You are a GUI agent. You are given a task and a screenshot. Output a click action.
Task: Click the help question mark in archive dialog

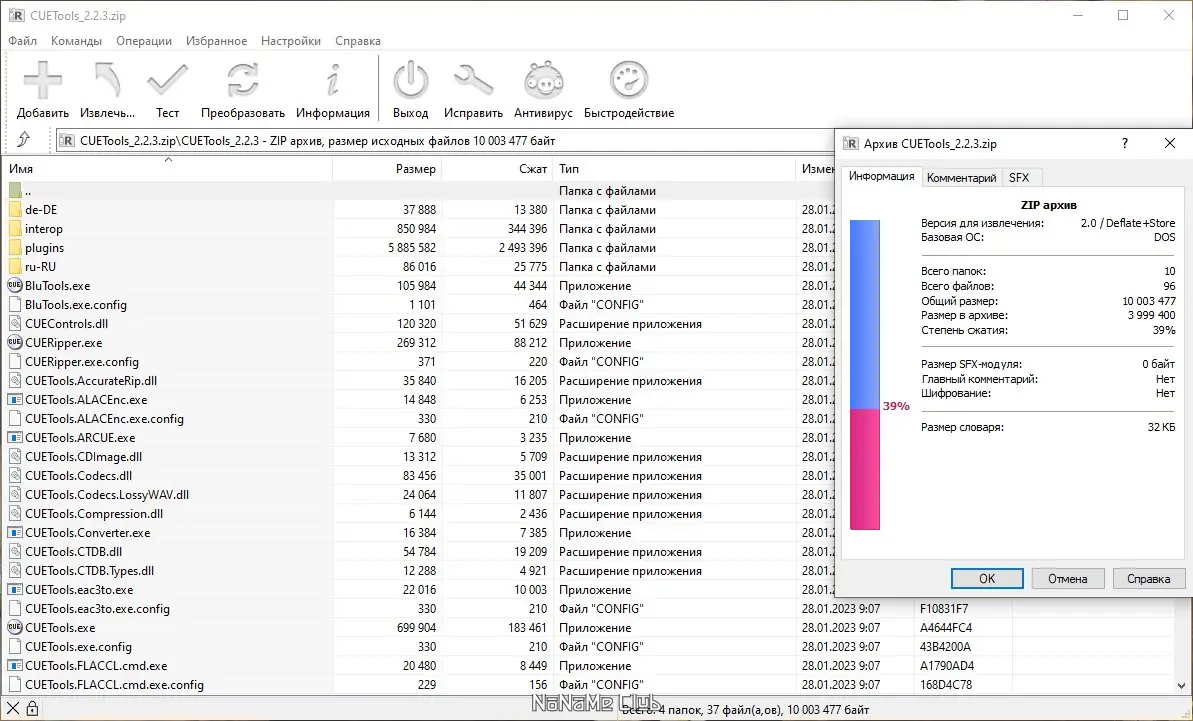click(x=1125, y=143)
